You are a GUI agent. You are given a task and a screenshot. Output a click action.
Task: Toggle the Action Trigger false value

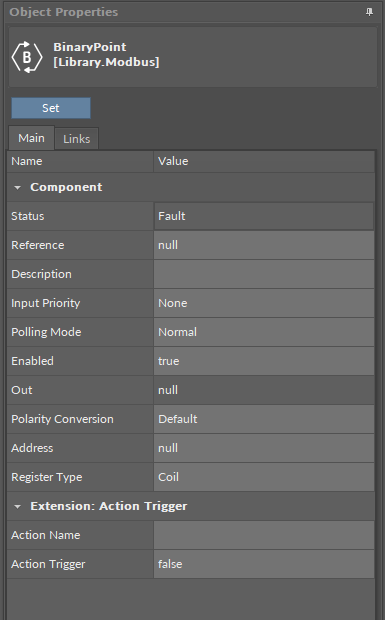[264, 564]
